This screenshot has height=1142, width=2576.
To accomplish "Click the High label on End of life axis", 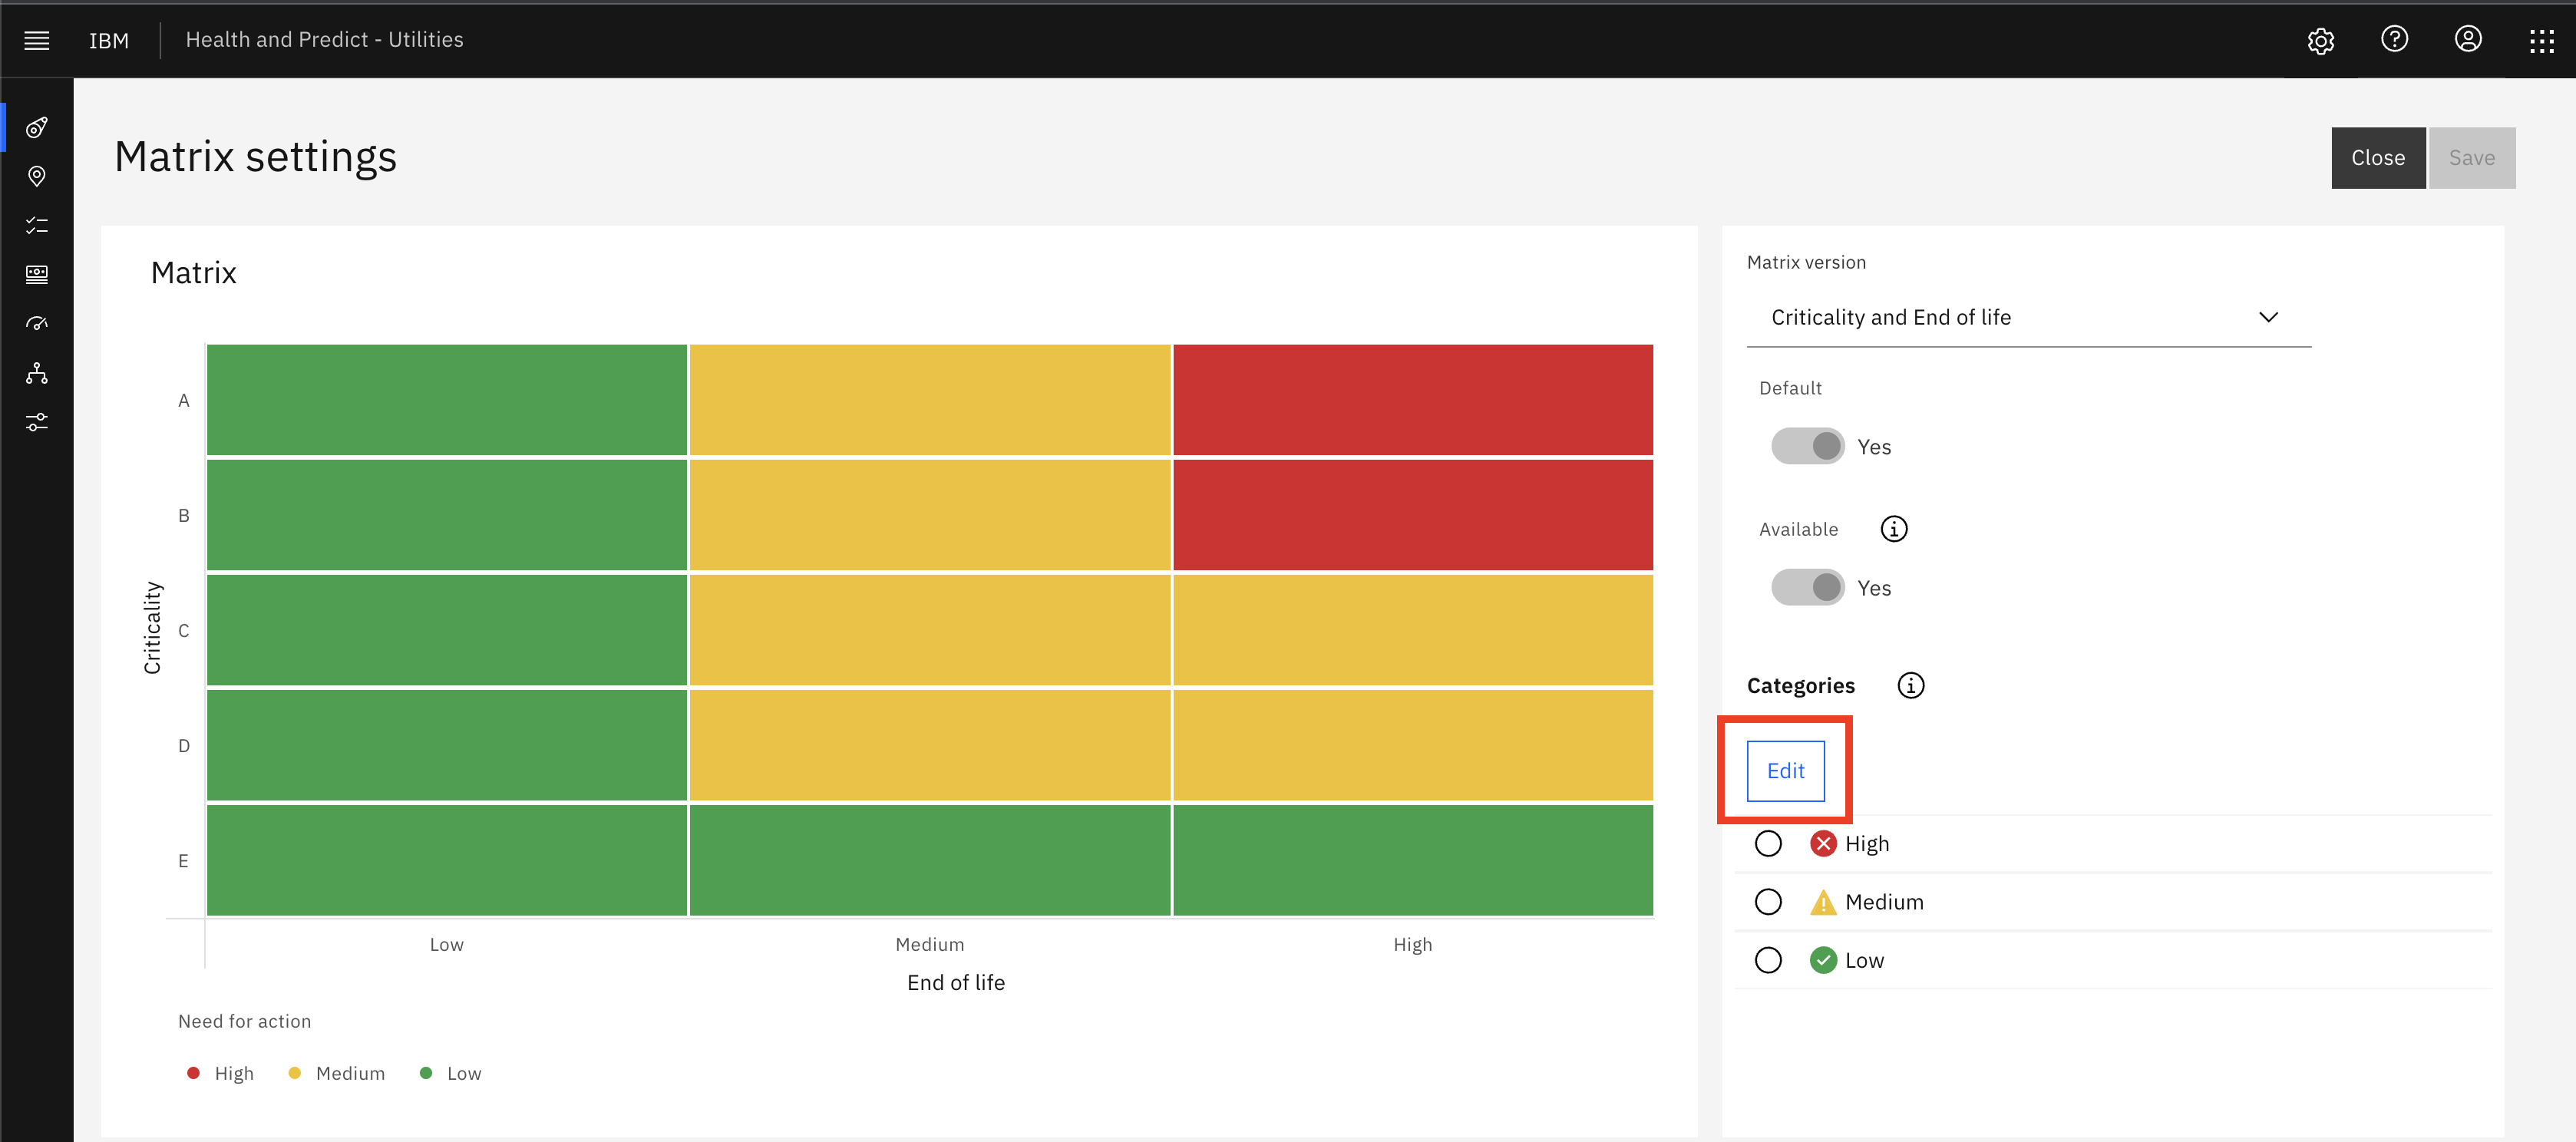I will coord(1412,945).
